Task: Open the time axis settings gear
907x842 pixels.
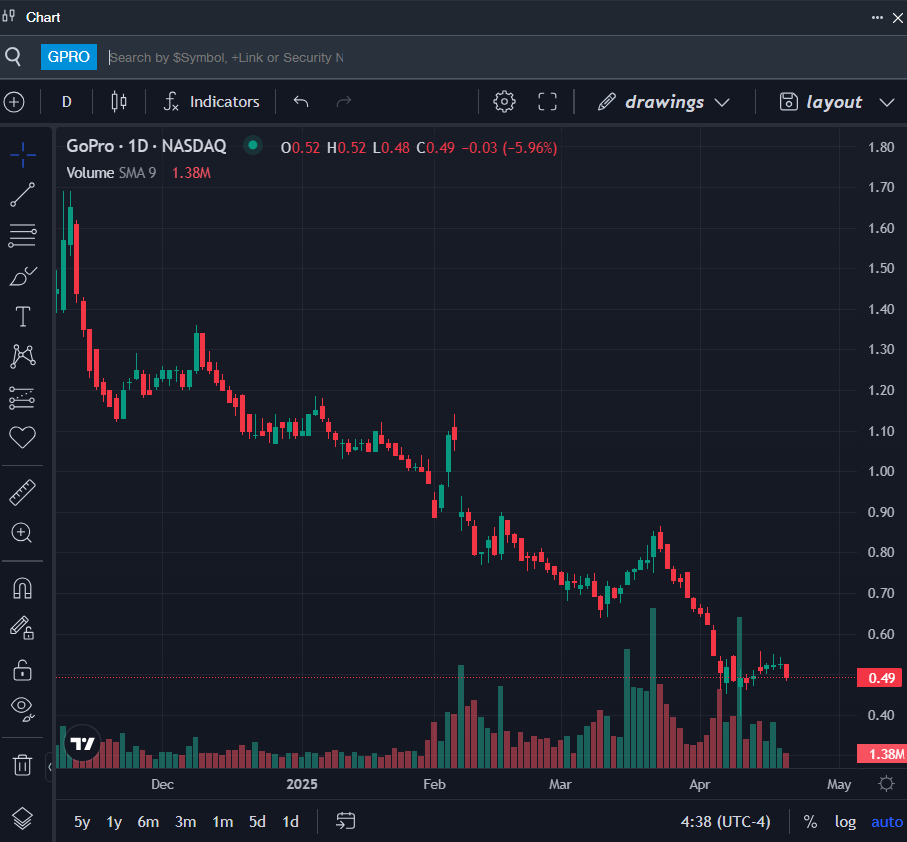Action: click(x=886, y=784)
